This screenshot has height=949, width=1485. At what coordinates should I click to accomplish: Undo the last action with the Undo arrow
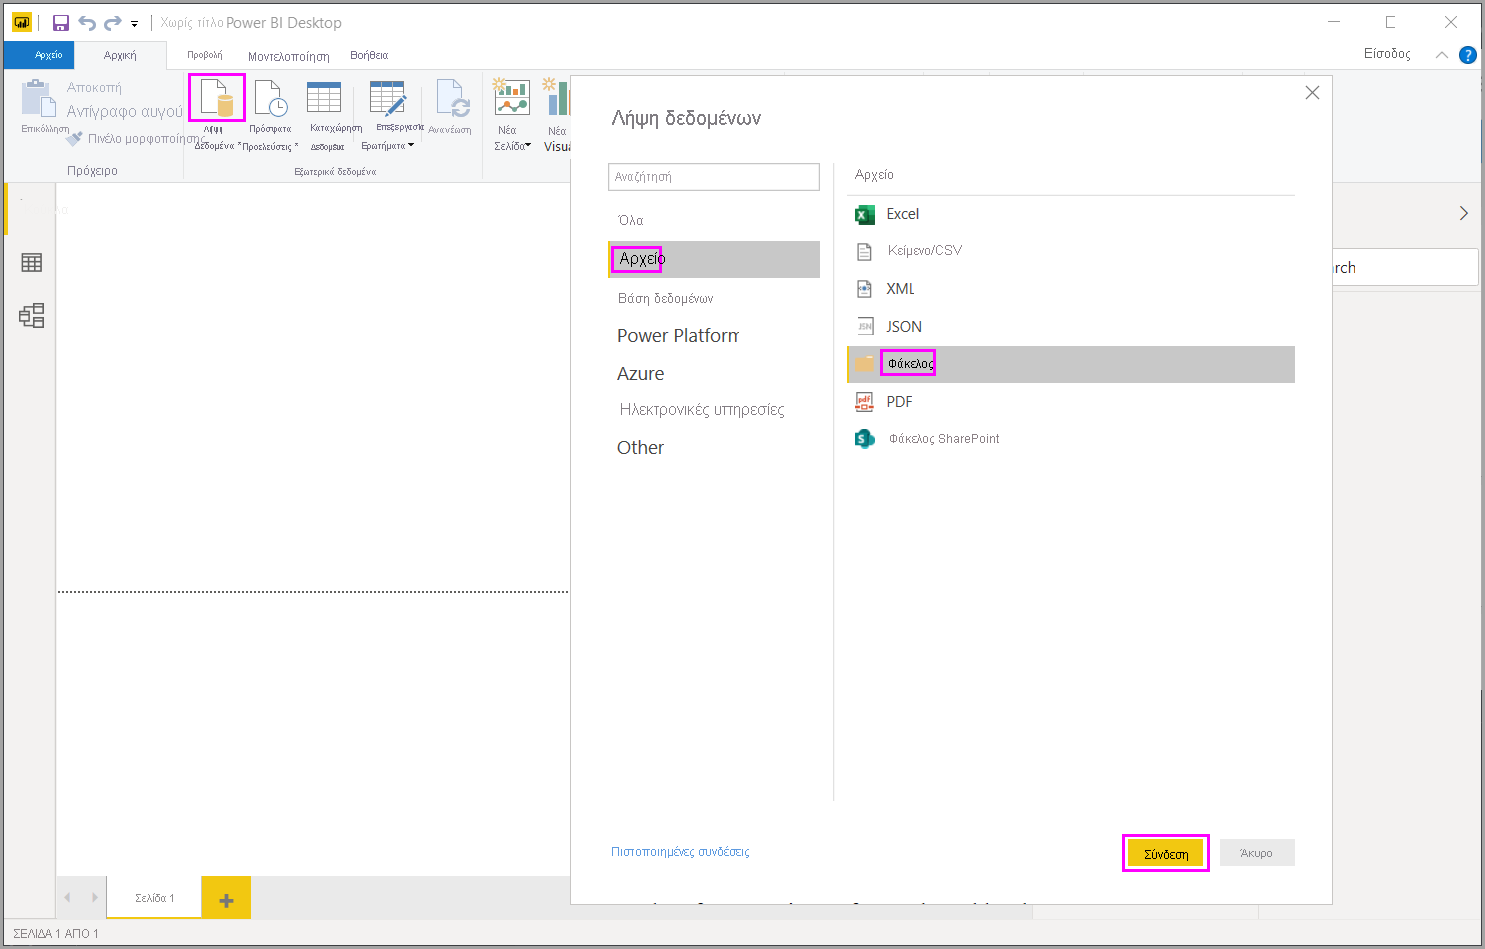pyautogui.click(x=87, y=23)
